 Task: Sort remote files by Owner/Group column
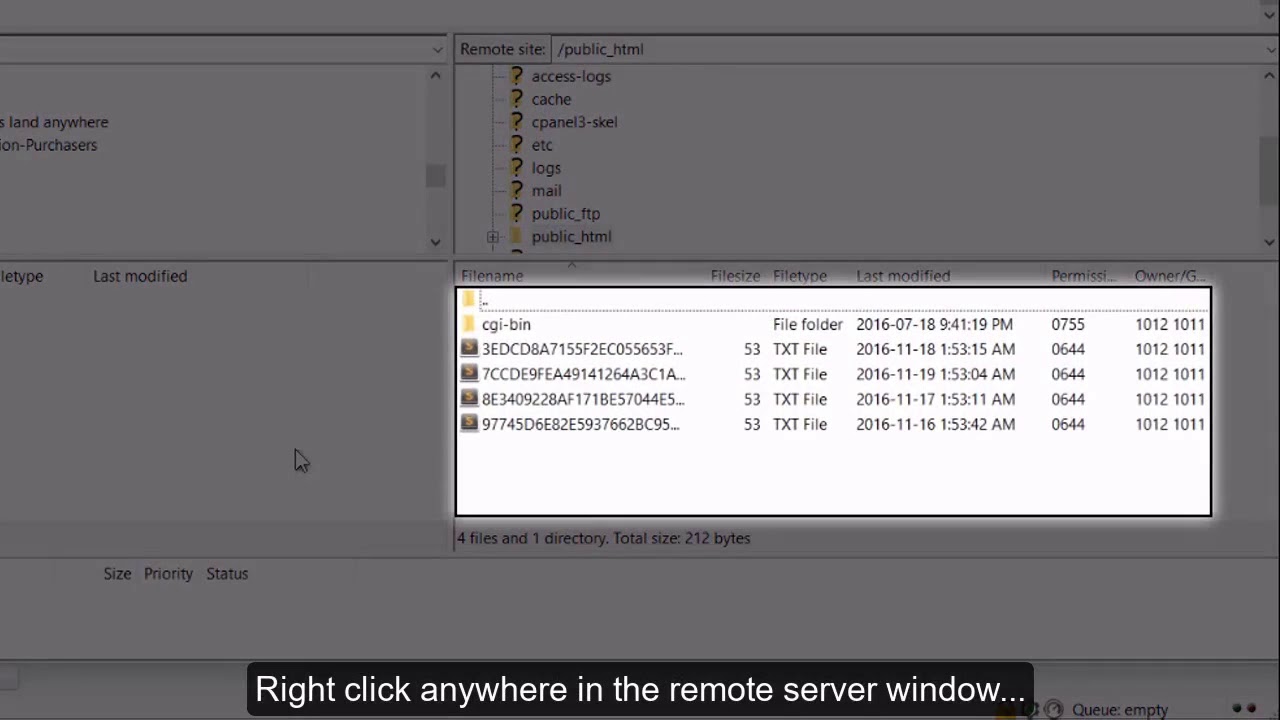click(1170, 276)
